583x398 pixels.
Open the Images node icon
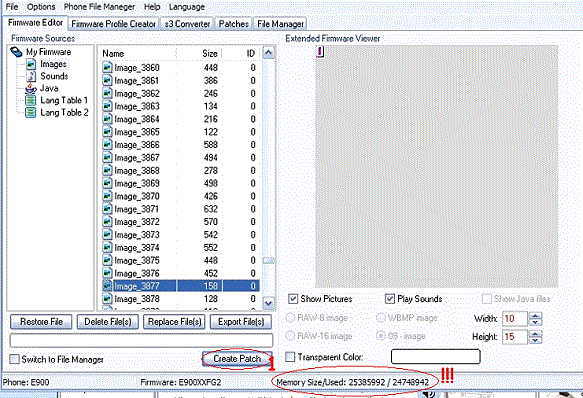coord(31,64)
